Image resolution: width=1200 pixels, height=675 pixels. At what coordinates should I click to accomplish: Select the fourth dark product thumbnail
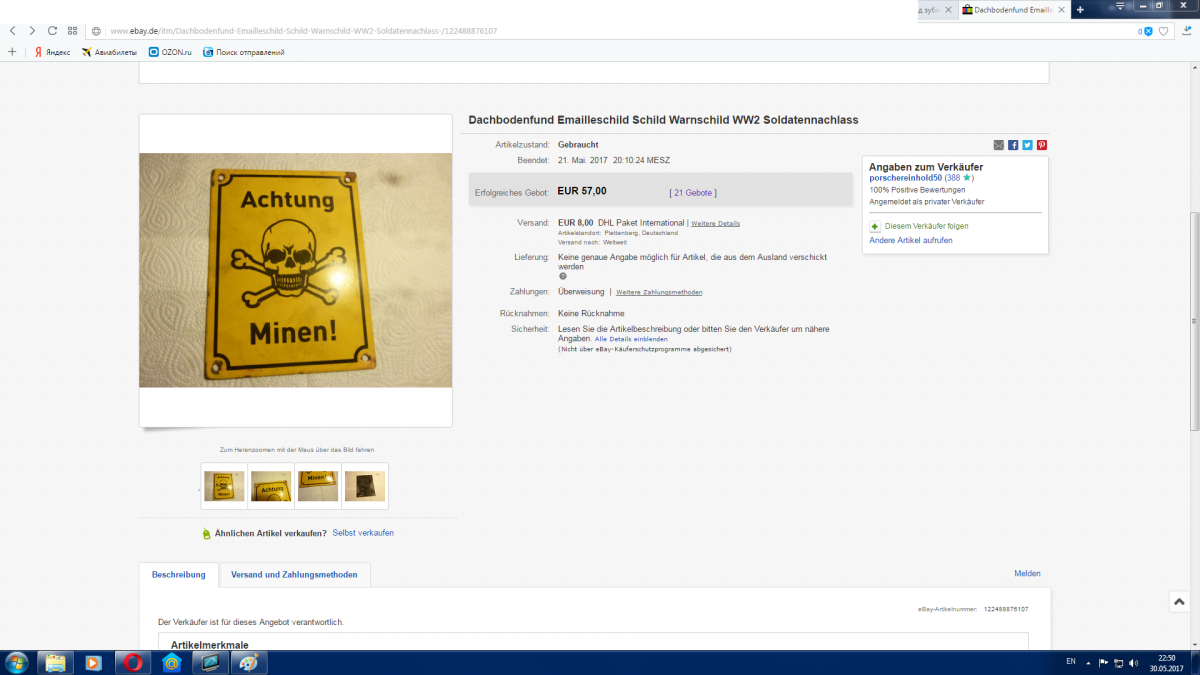pos(365,486)
